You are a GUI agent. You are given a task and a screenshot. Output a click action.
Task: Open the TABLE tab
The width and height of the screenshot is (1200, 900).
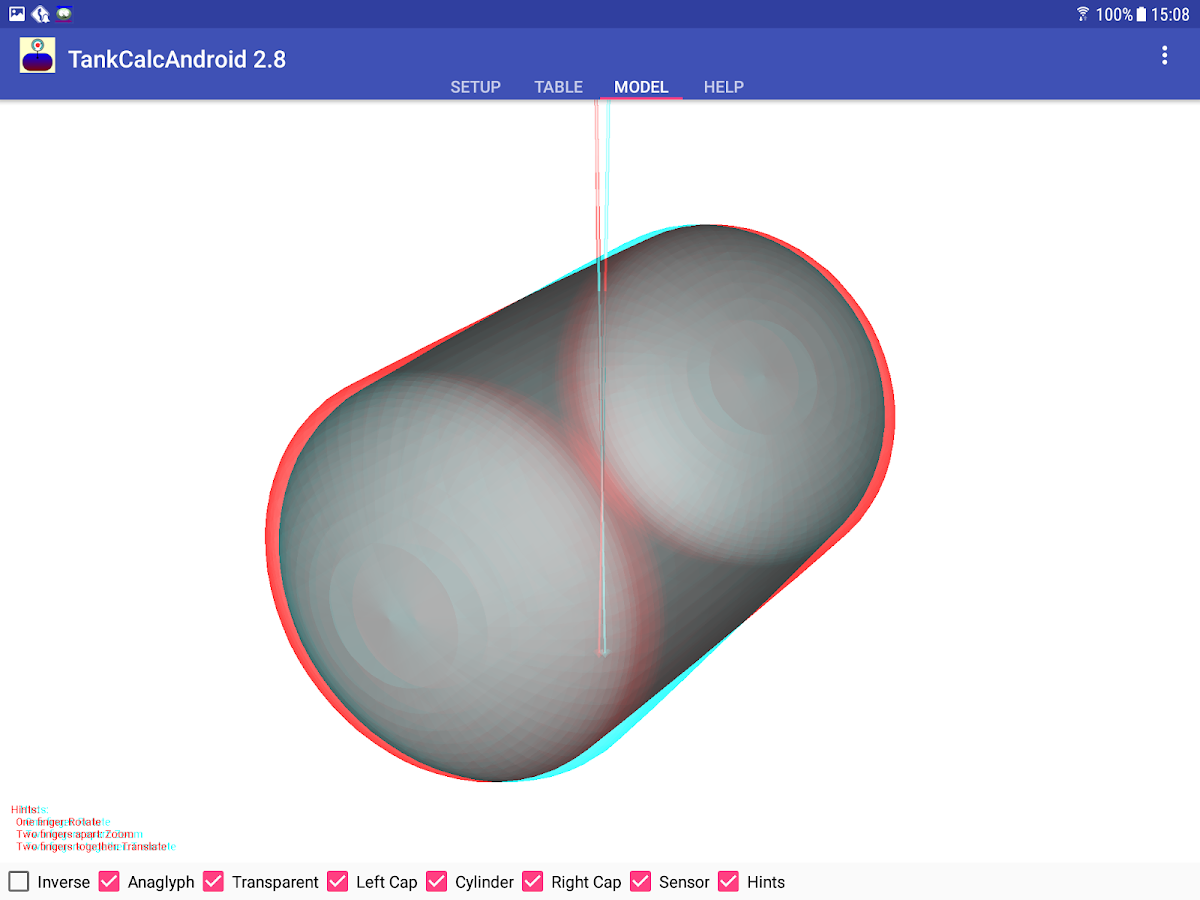558,87
